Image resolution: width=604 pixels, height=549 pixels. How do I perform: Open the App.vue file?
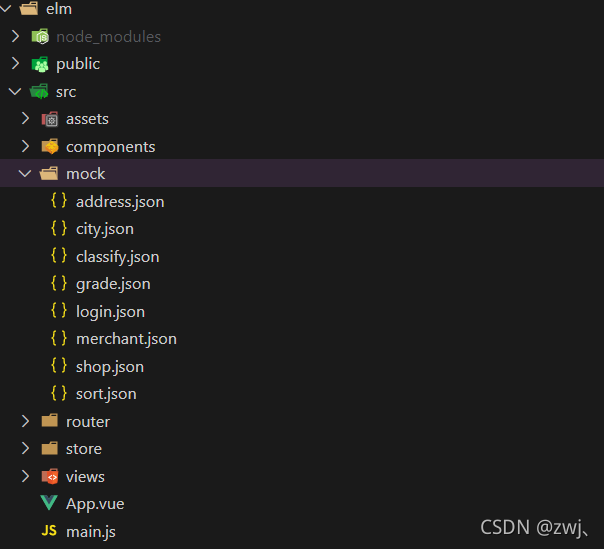(95, 504)
